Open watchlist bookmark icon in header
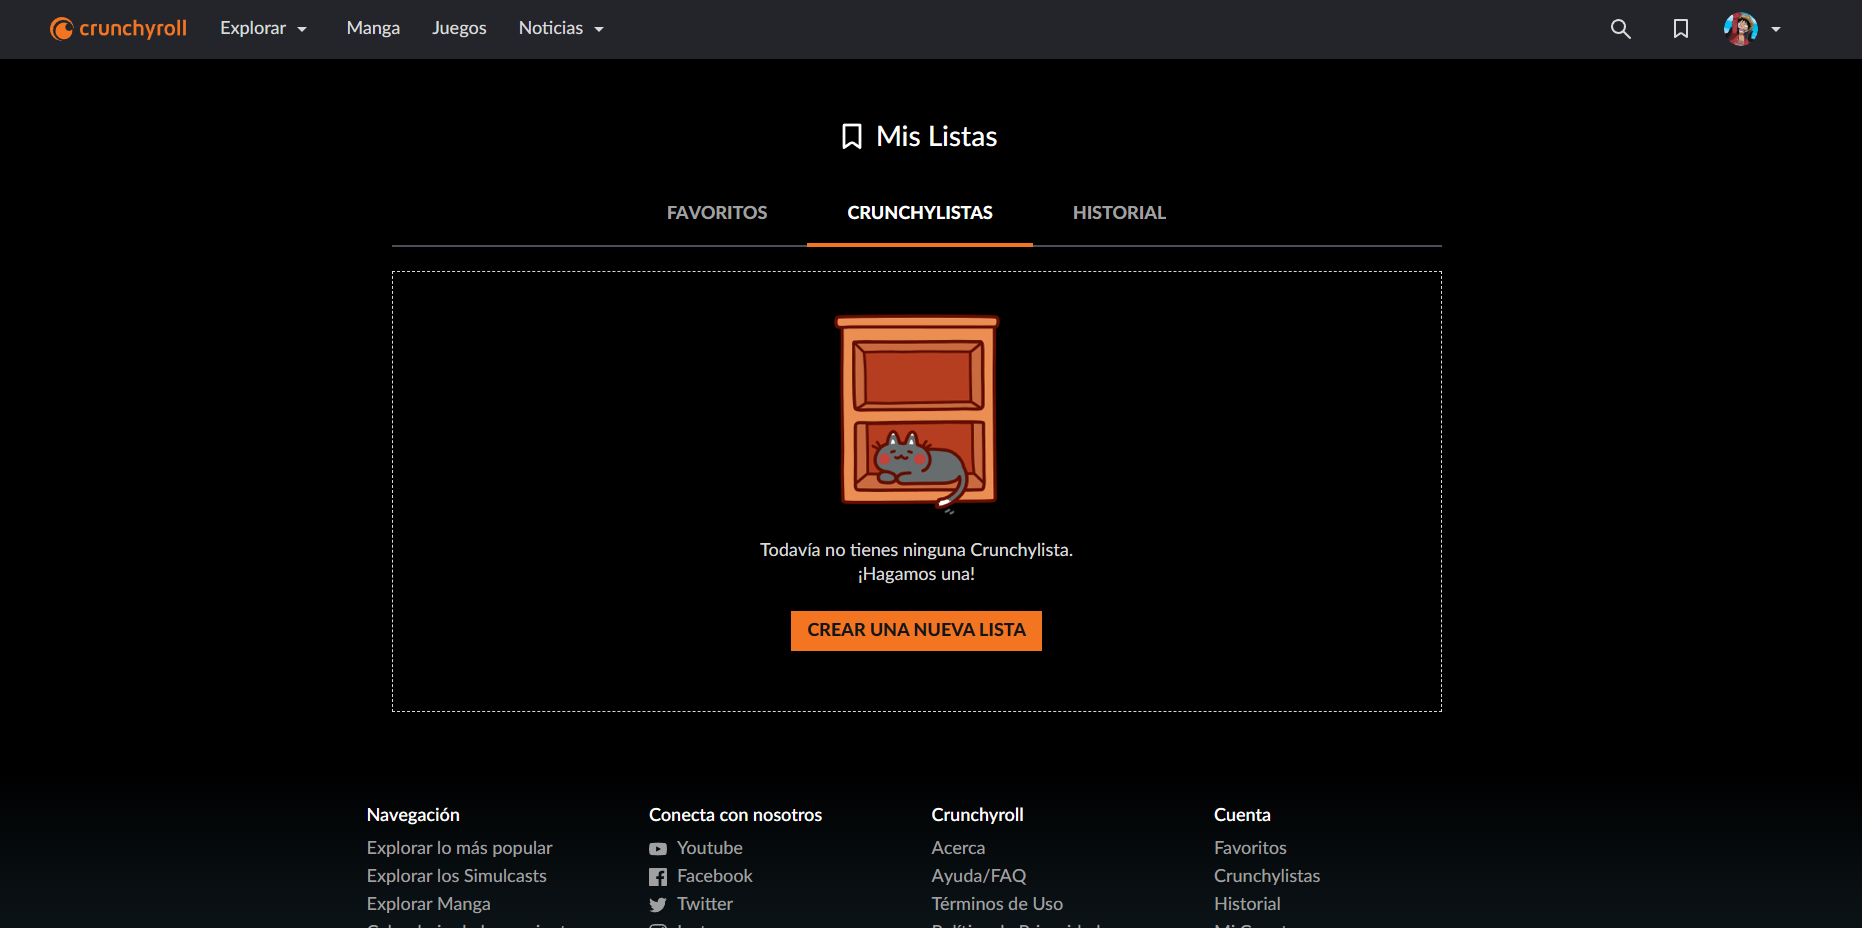This screenshot has width=1862, height=928. [x=1681, y=29]
